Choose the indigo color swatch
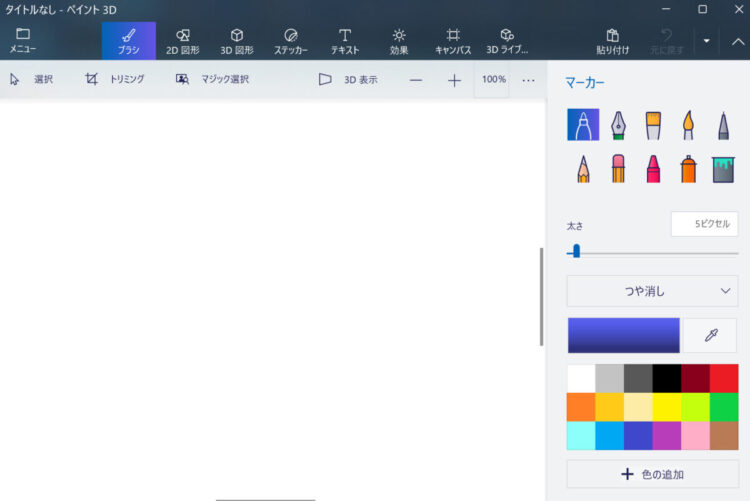This screenshot has height=501, width=750. (x=638, y=436)
